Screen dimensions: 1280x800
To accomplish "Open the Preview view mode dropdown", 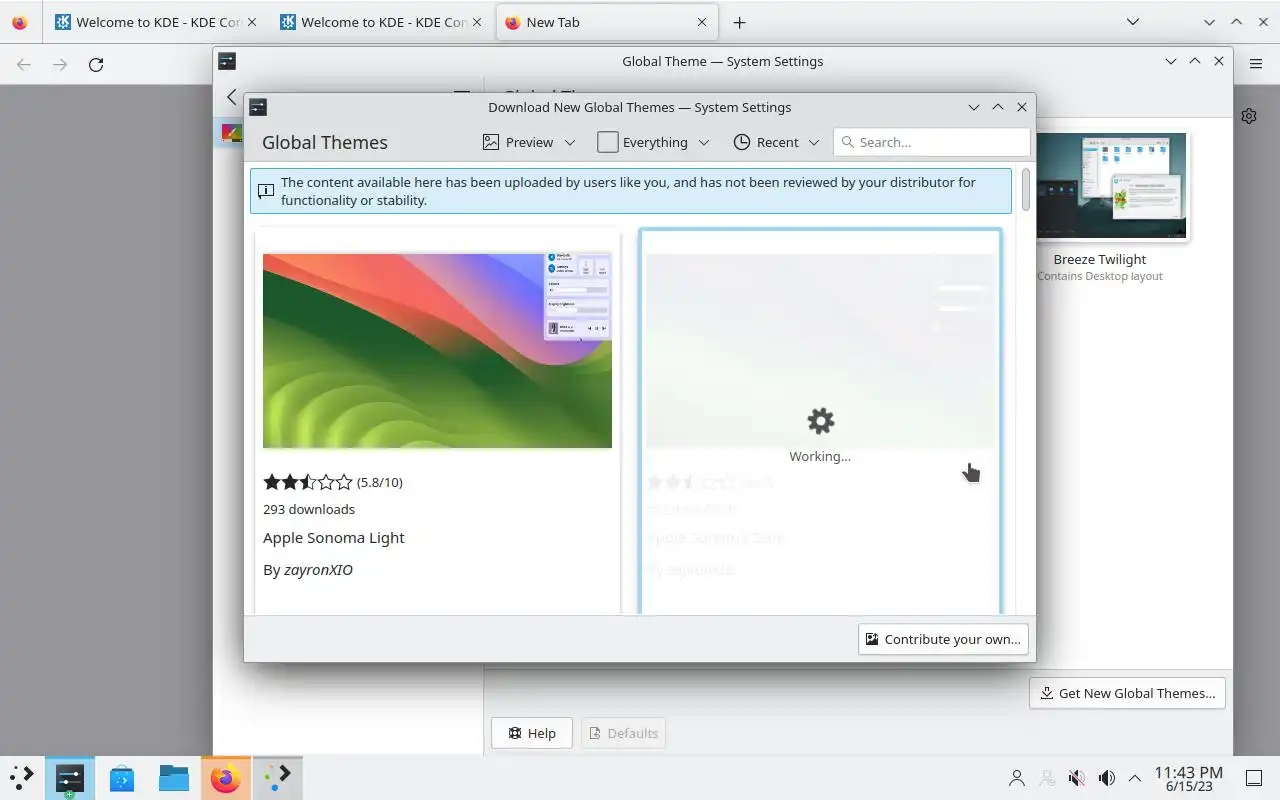I will [x=529, y=142].
